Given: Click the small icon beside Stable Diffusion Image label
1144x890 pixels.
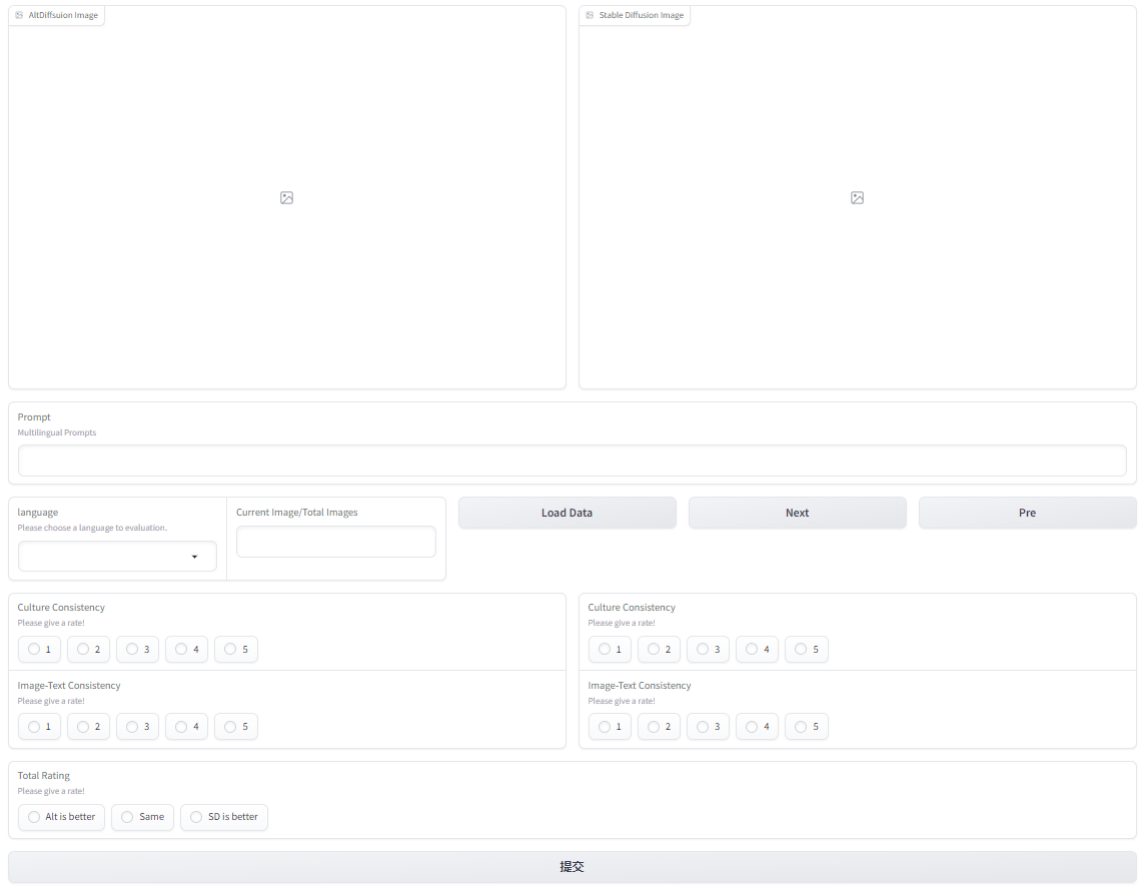Looking at the screenshot, I should coord(590,15).
